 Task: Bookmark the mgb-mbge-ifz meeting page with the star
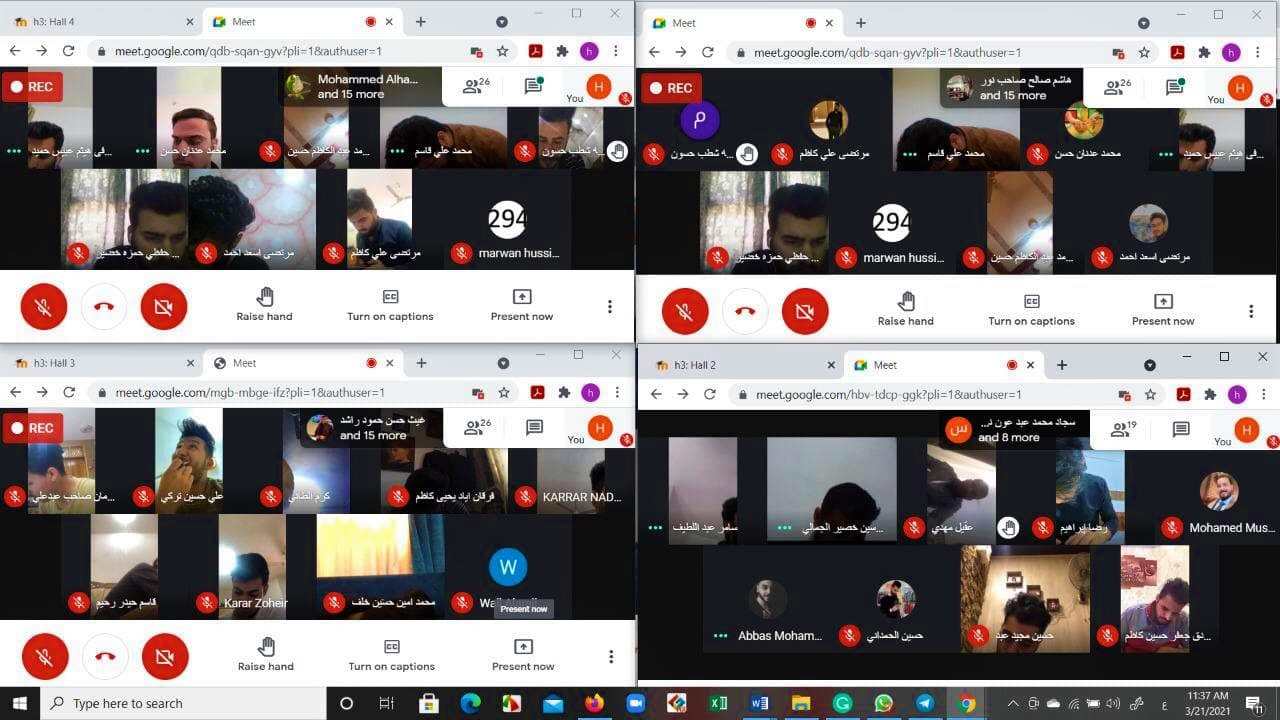[x=504, y=393]
